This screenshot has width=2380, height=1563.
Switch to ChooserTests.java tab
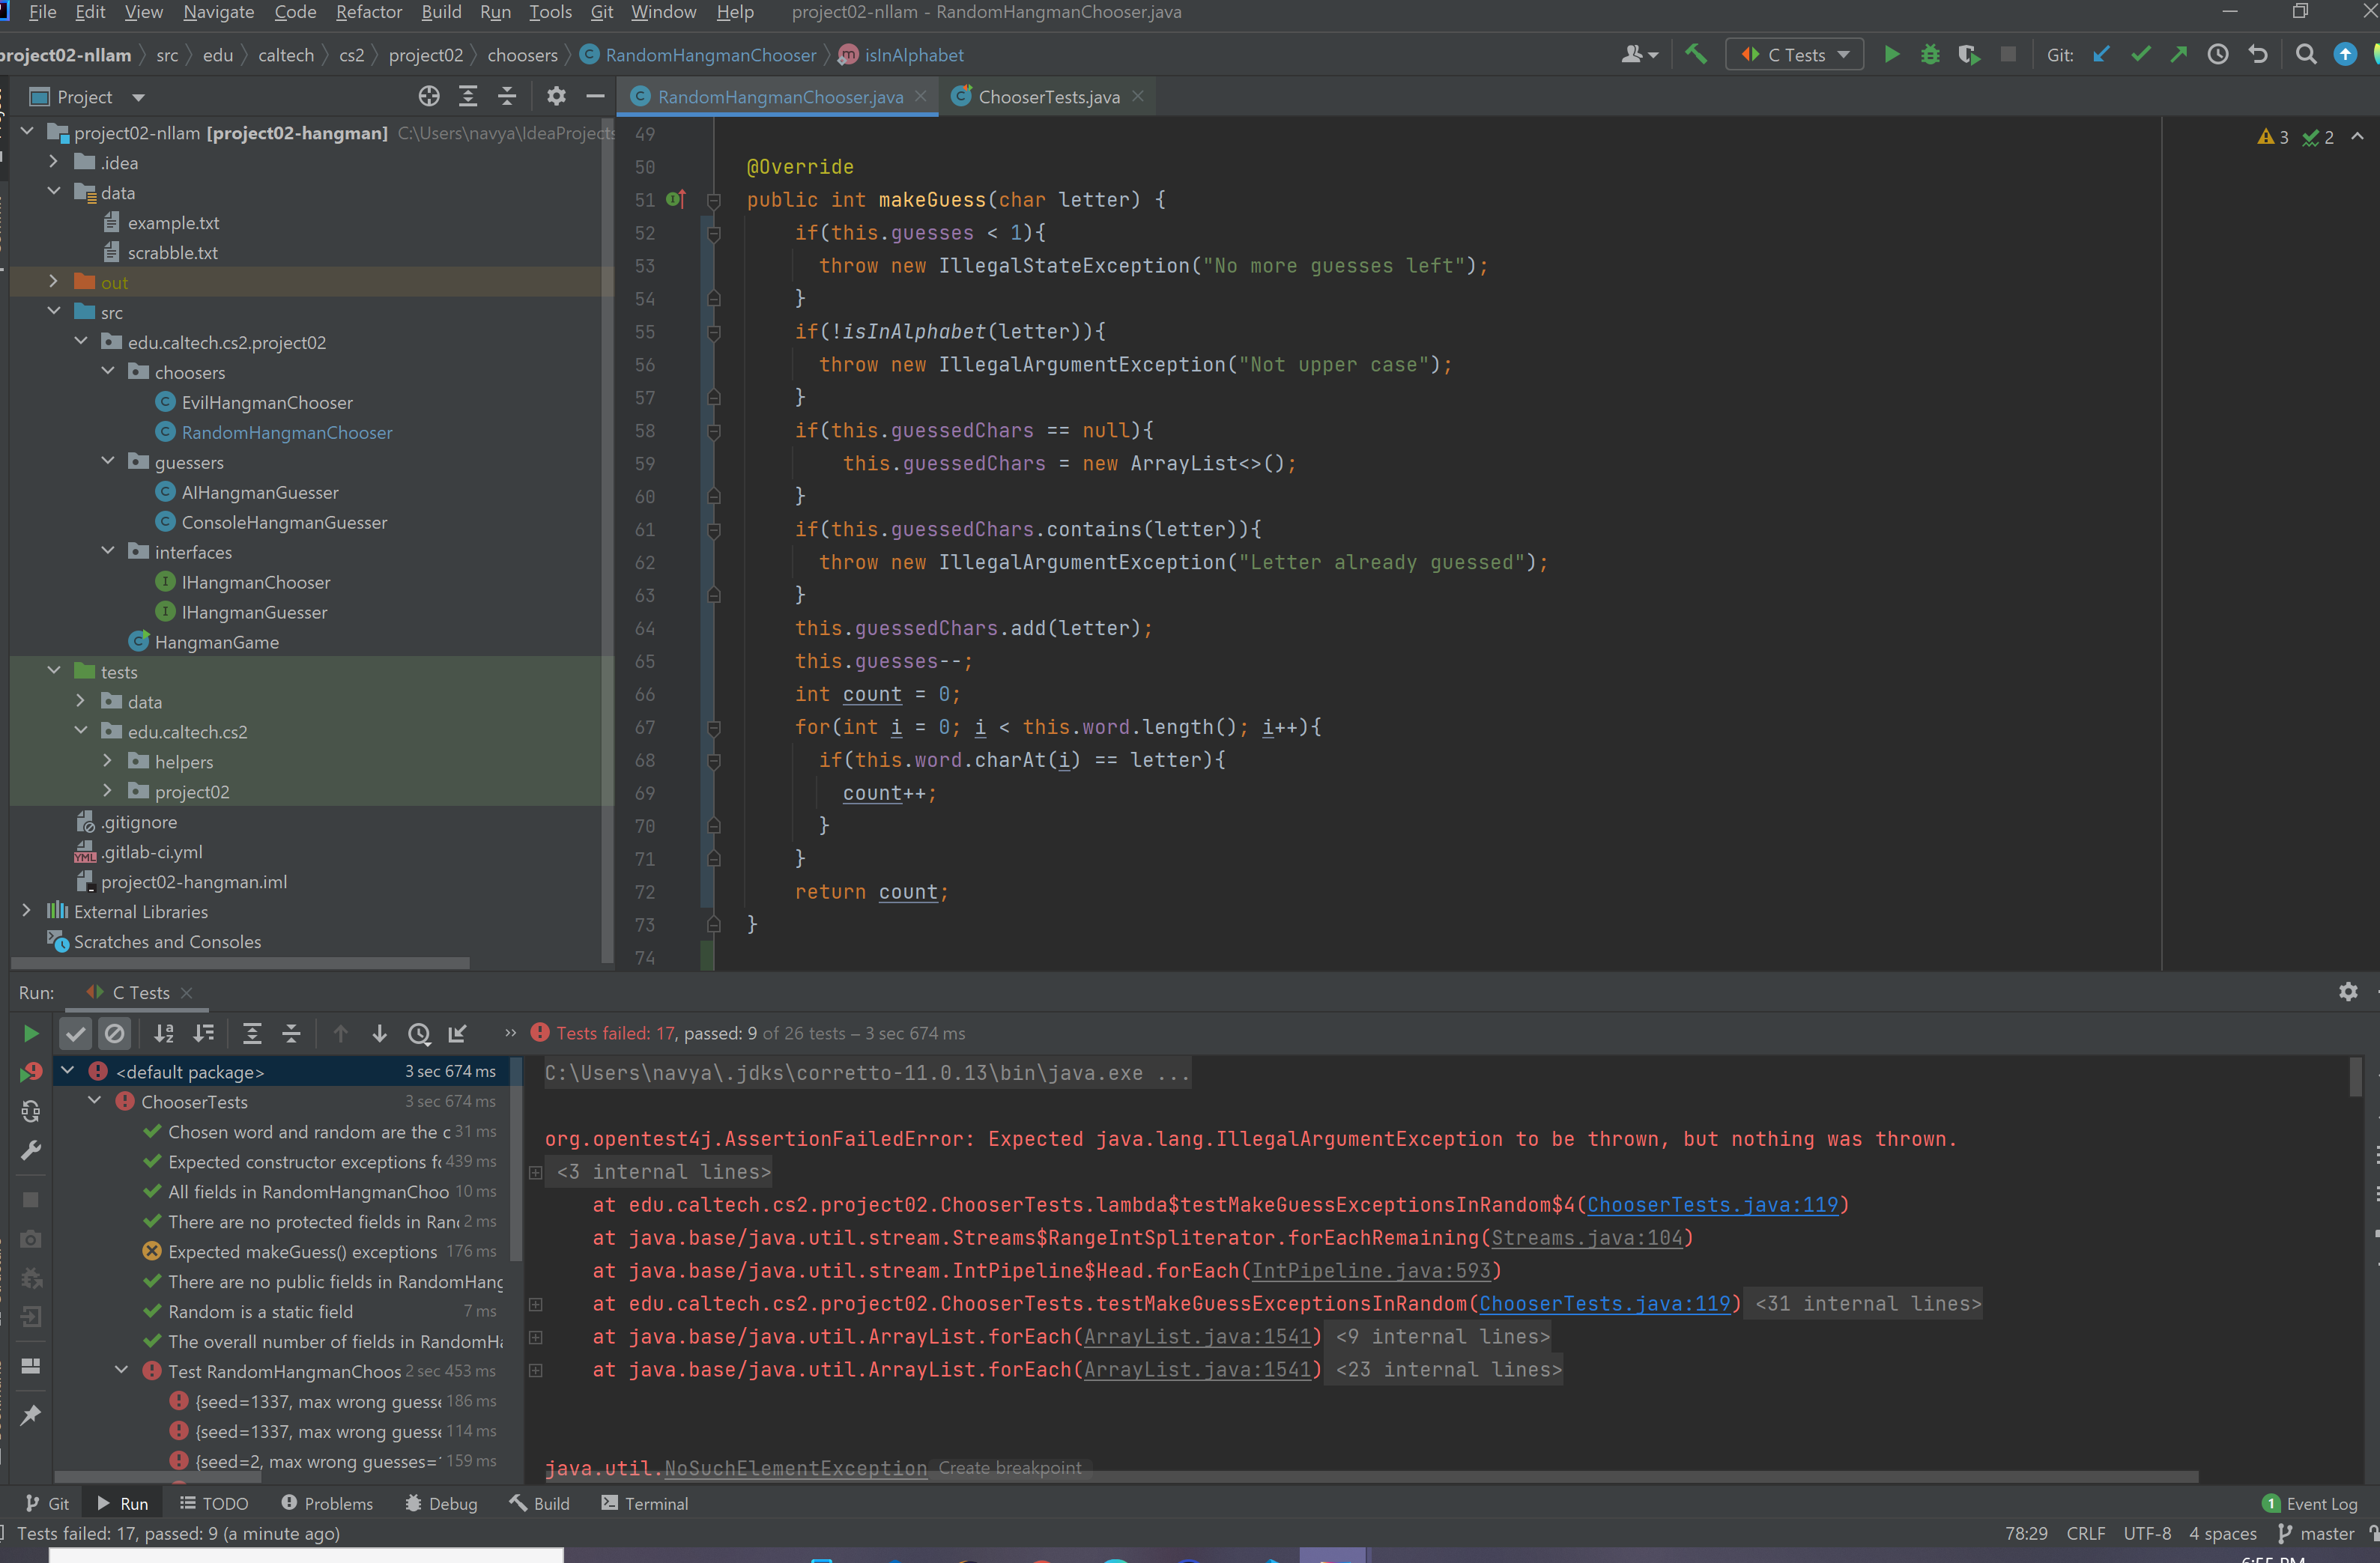pos(1048,97)
